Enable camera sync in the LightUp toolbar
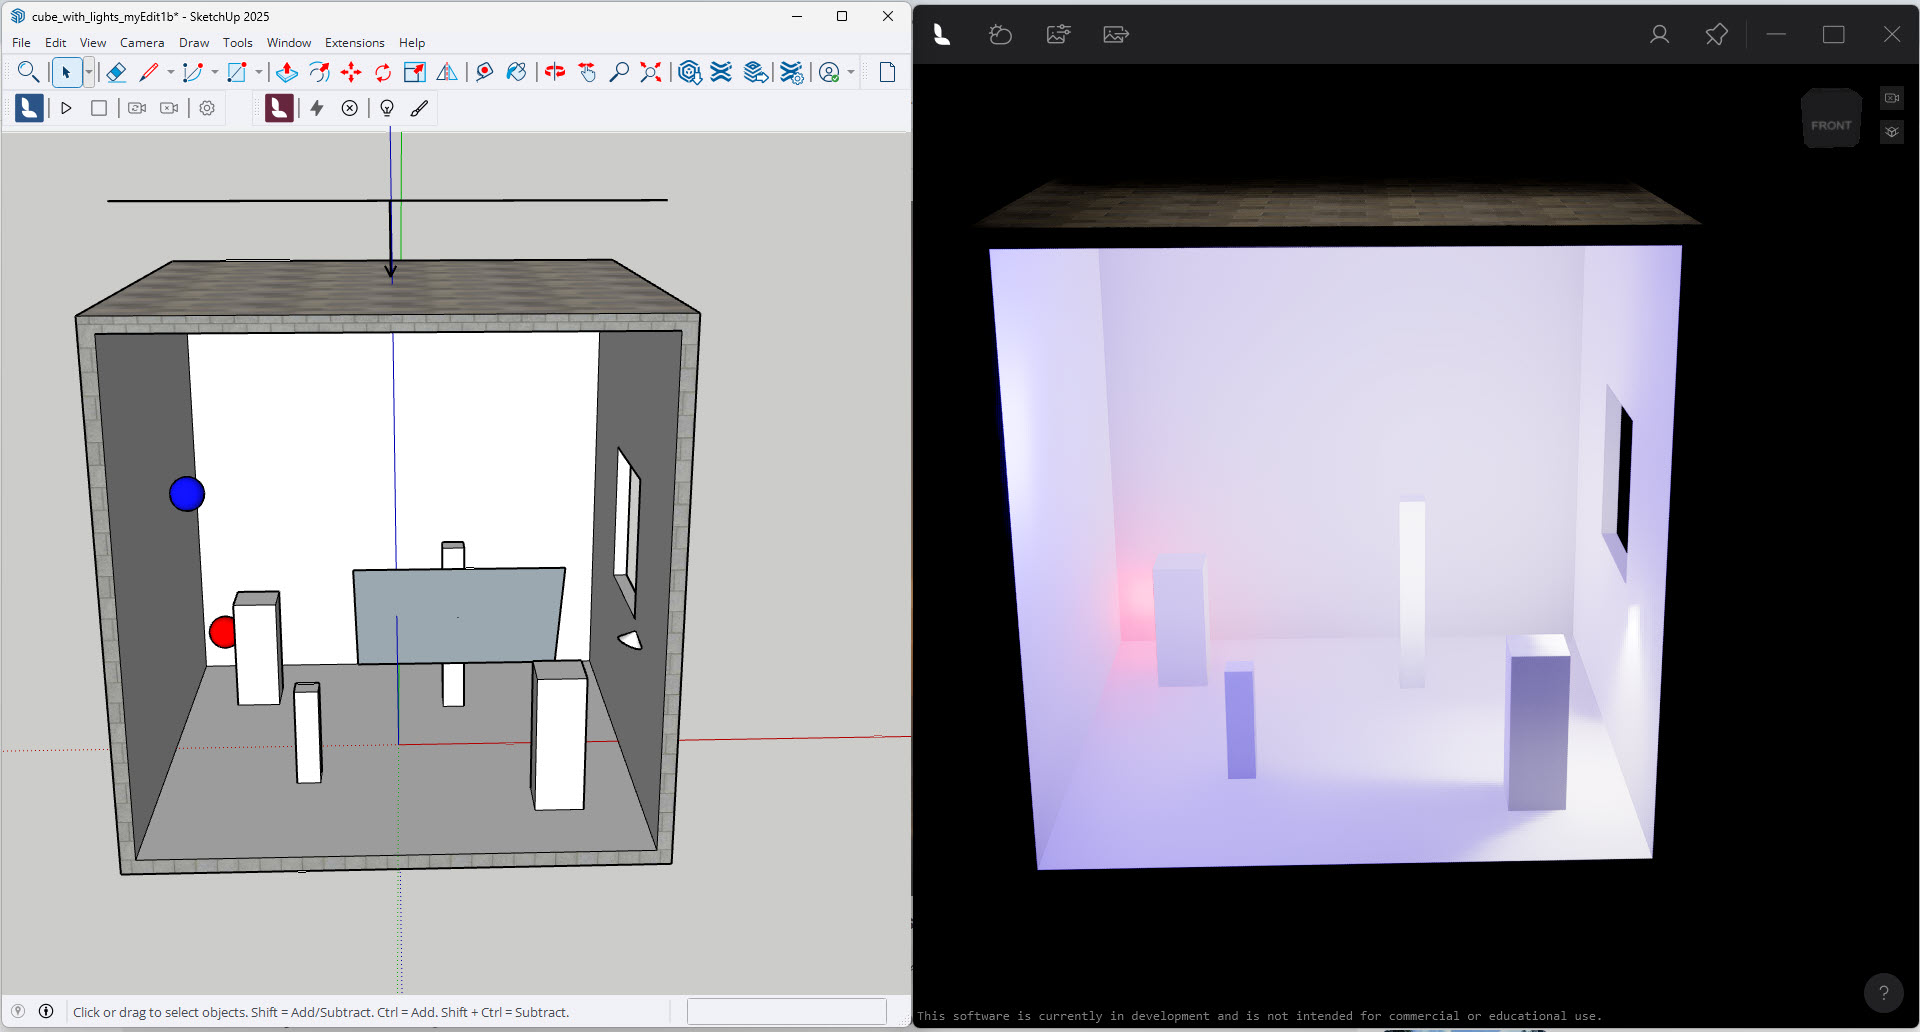The width and height of the screenshot is (1920, 1032). (x=137, y=108)
